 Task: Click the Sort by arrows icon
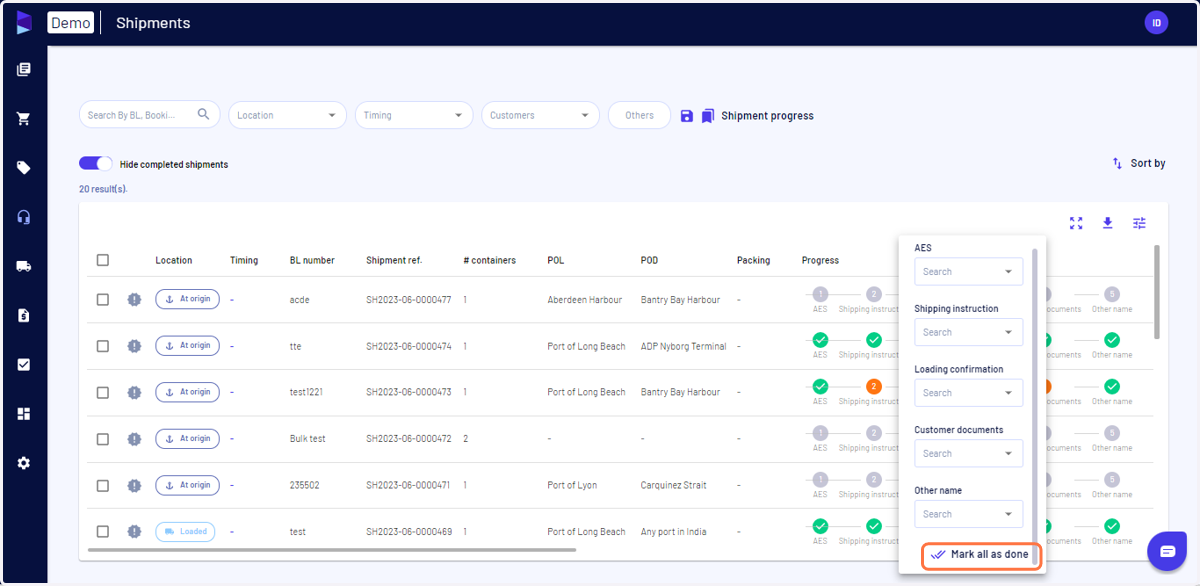1117,163
